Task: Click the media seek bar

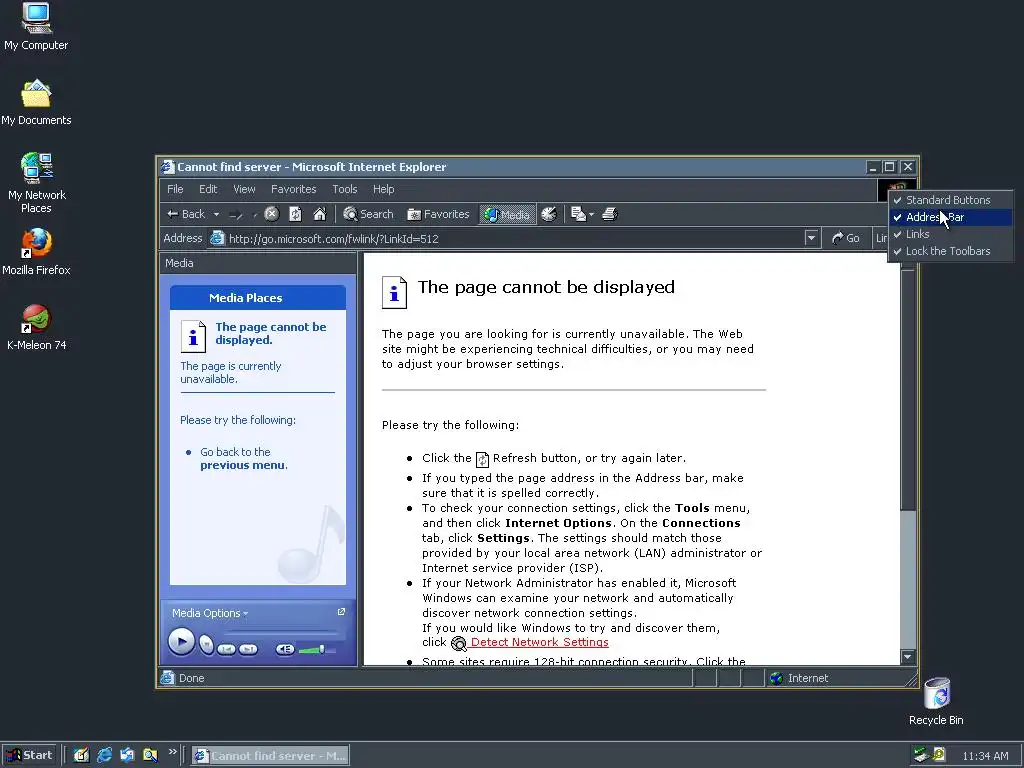Action: (281, 633)
